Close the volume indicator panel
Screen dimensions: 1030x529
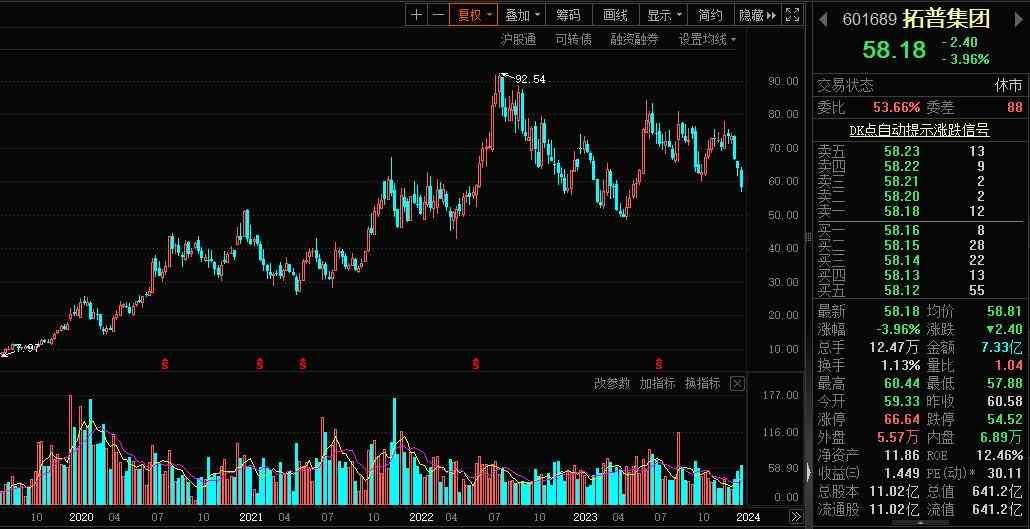click(737, 384)
